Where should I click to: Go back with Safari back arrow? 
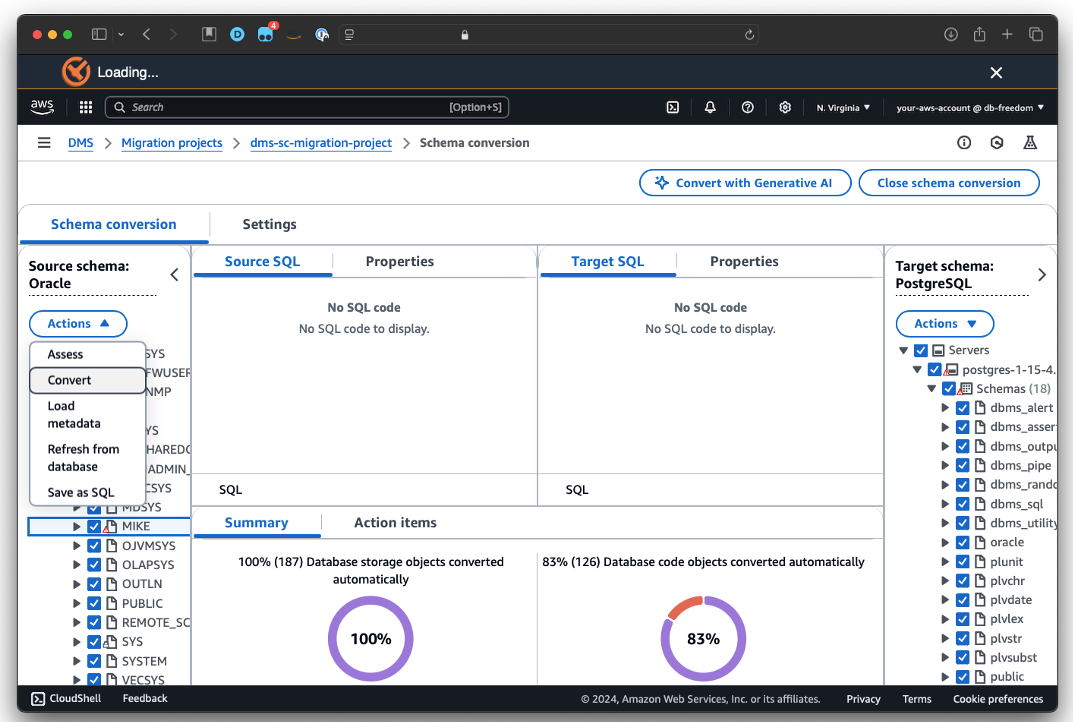(146, 34)
